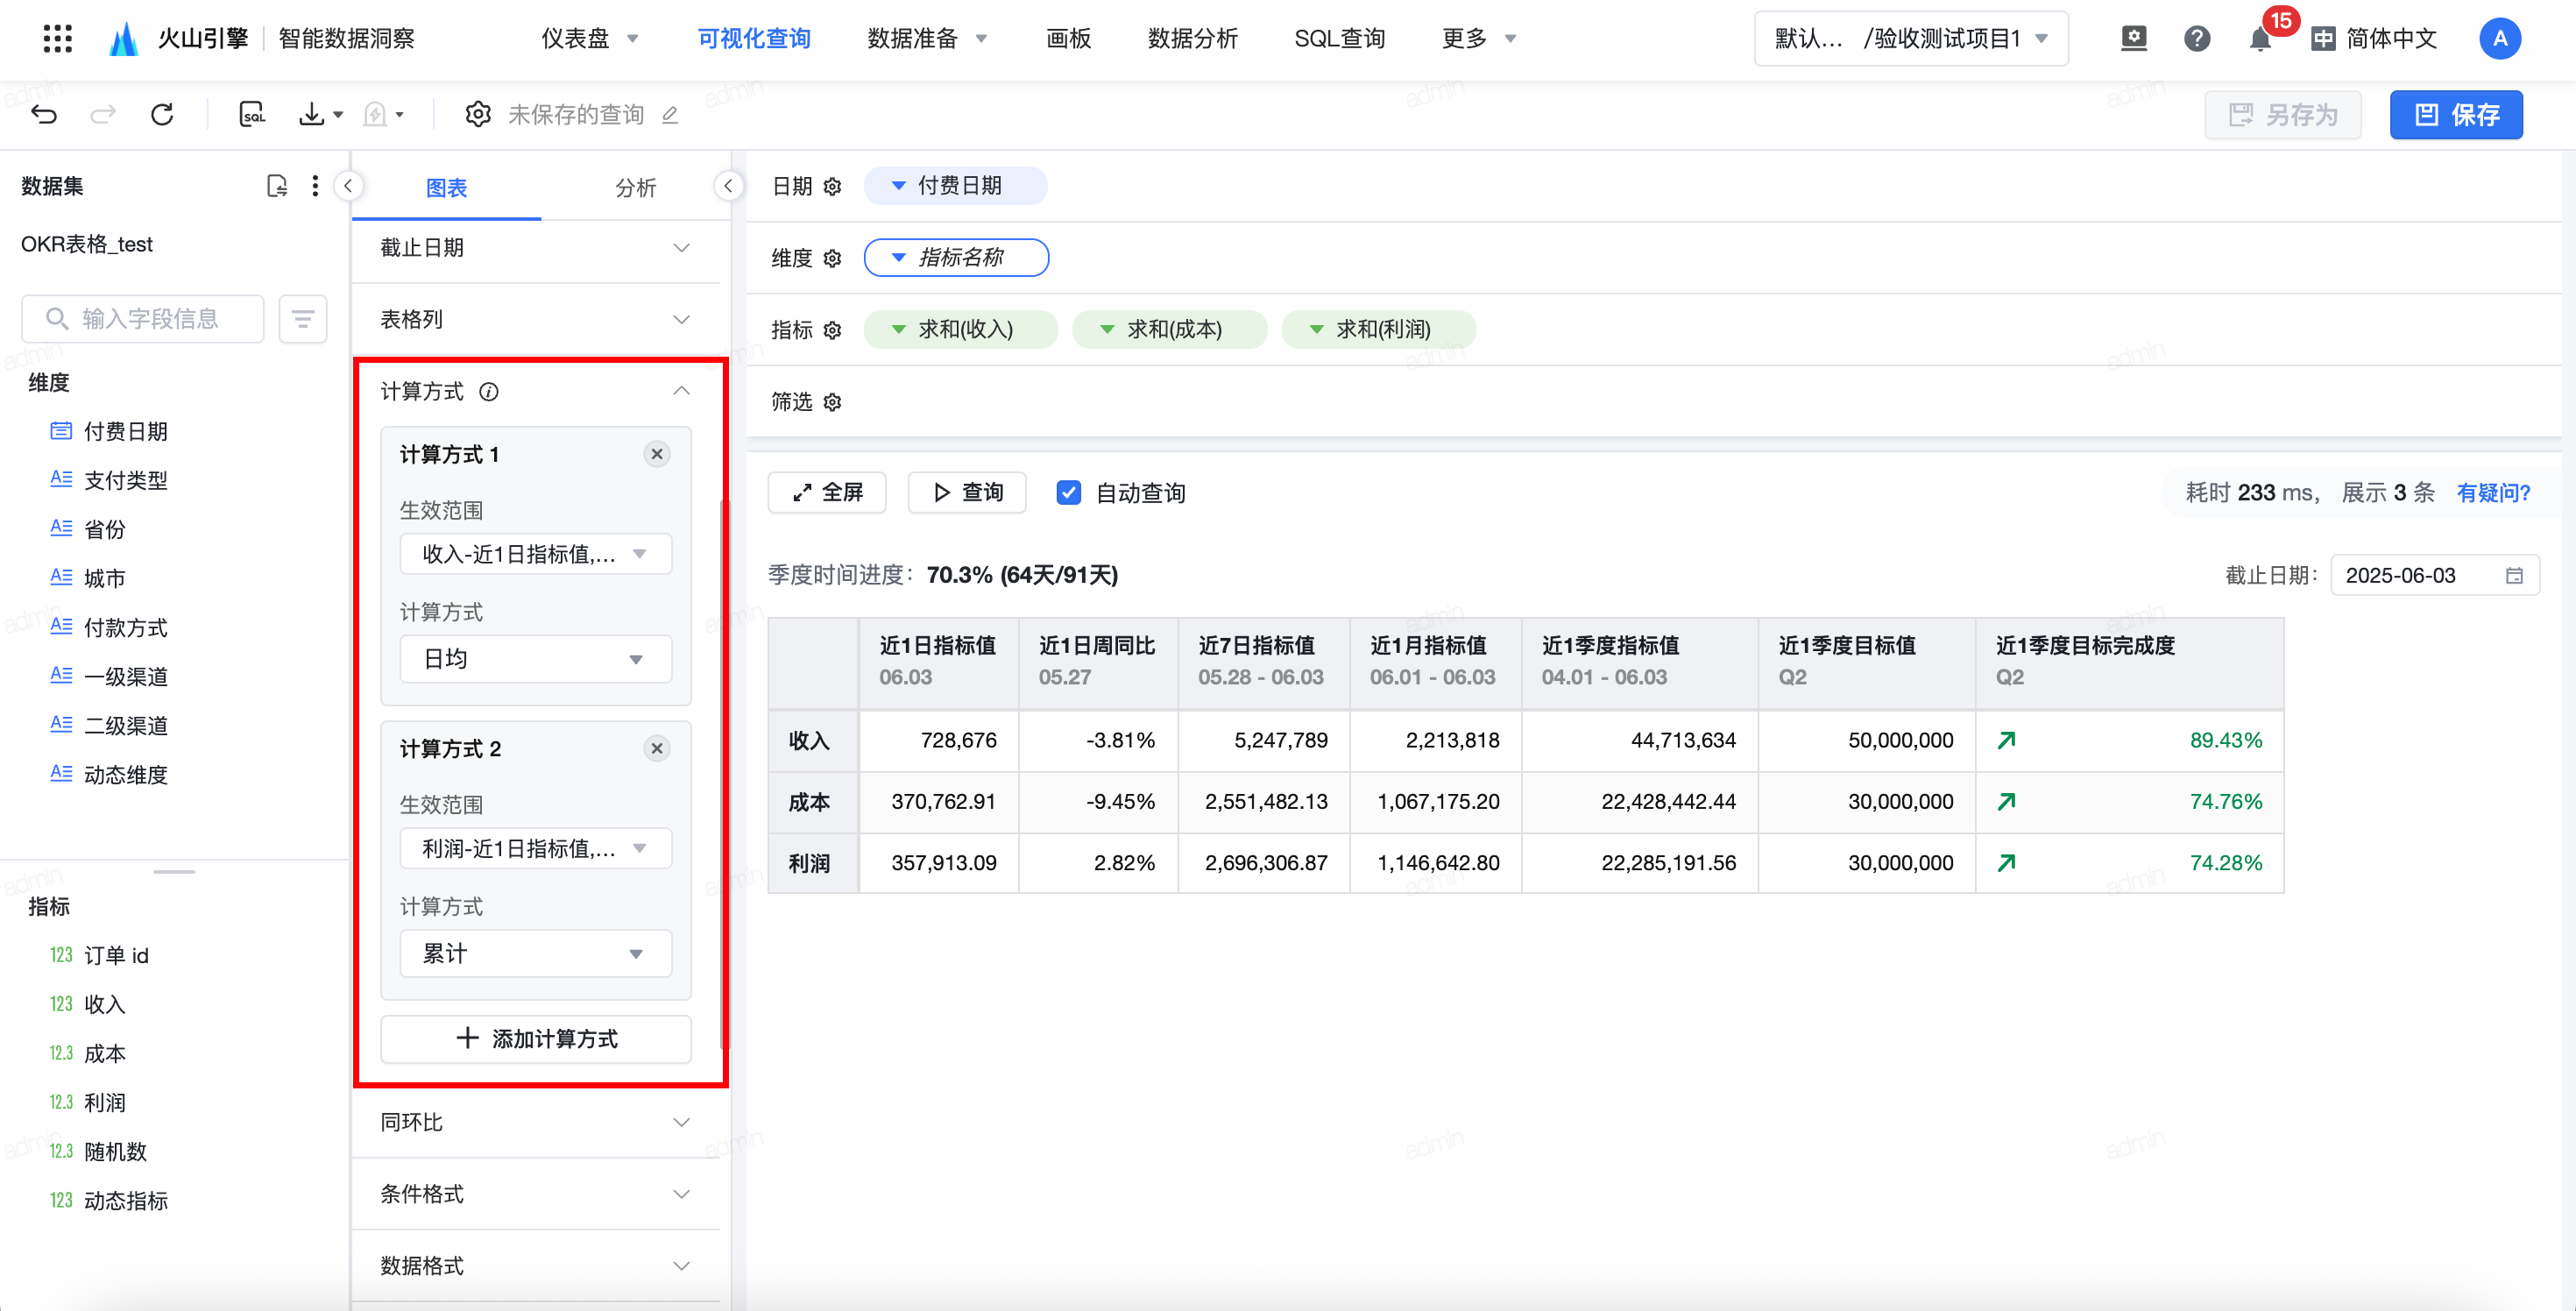This screenshot has height=1311, width=2576.
Task: Open the project selector dropdown
Action: click(x=1911, y=39)
